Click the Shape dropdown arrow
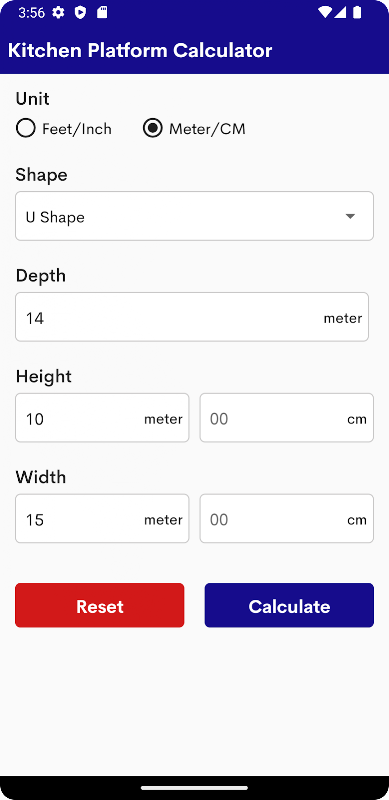This screenshot has height=800, width=389. click(x=350, y=216)
